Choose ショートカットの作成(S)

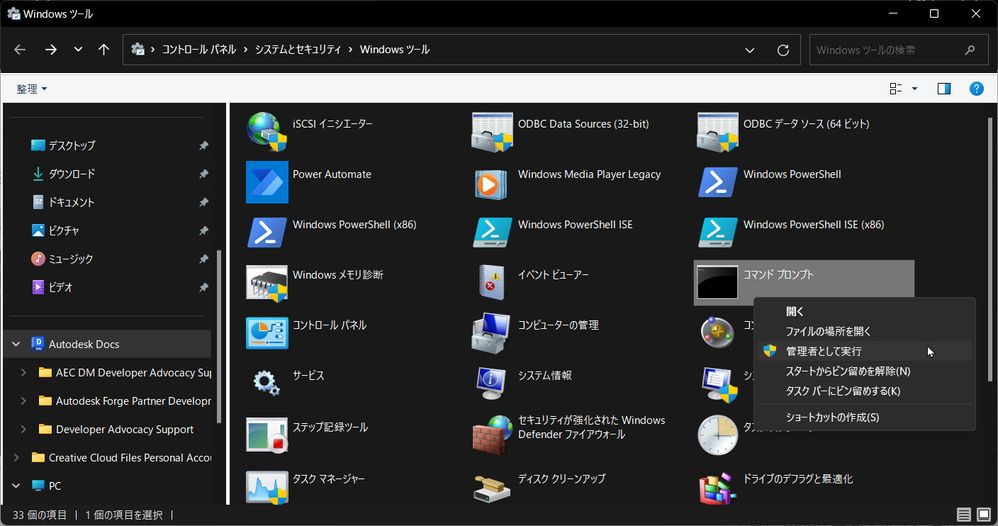tap(864, 417)
